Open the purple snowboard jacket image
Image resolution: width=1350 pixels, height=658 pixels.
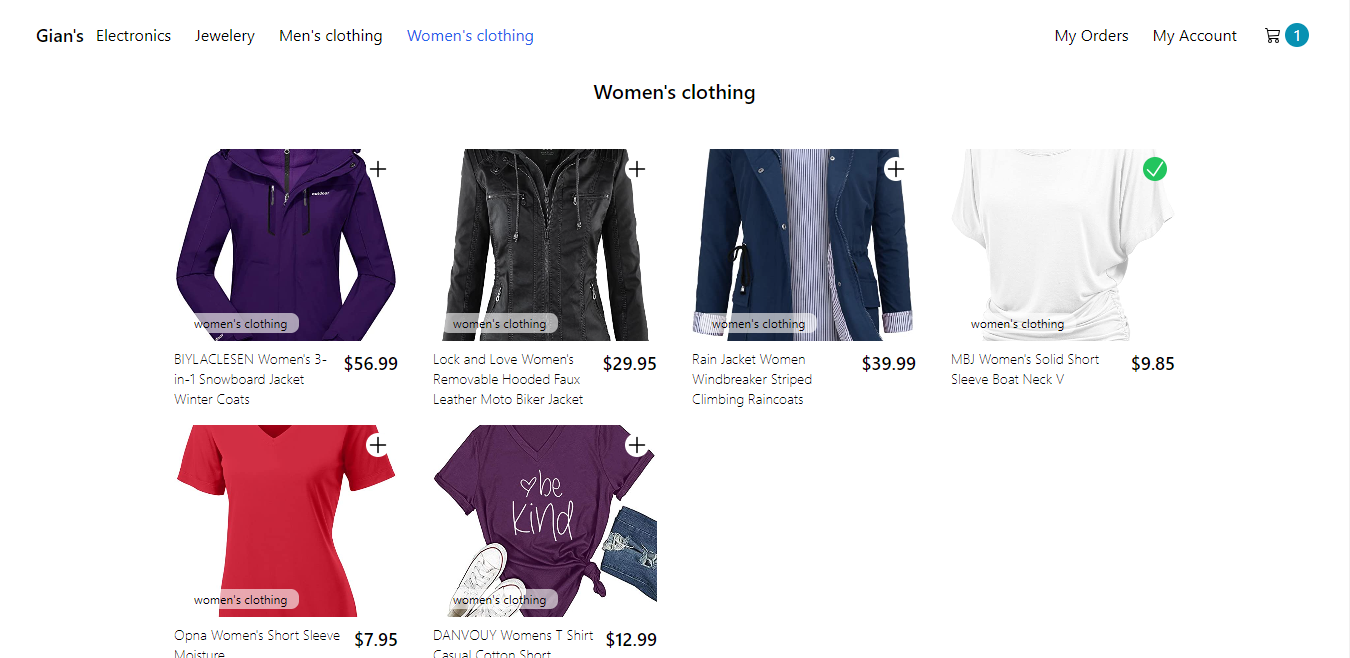coord(286,245)
